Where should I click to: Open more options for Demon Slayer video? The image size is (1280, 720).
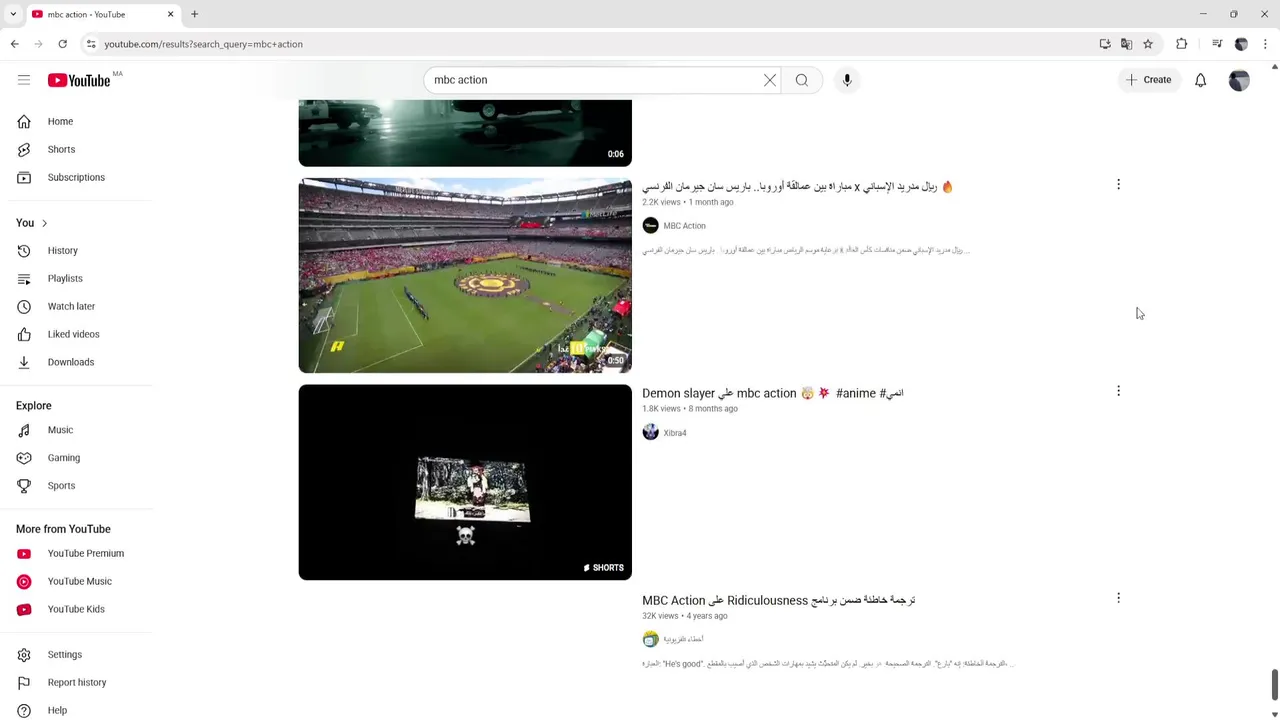click(x=1118, y=391)
